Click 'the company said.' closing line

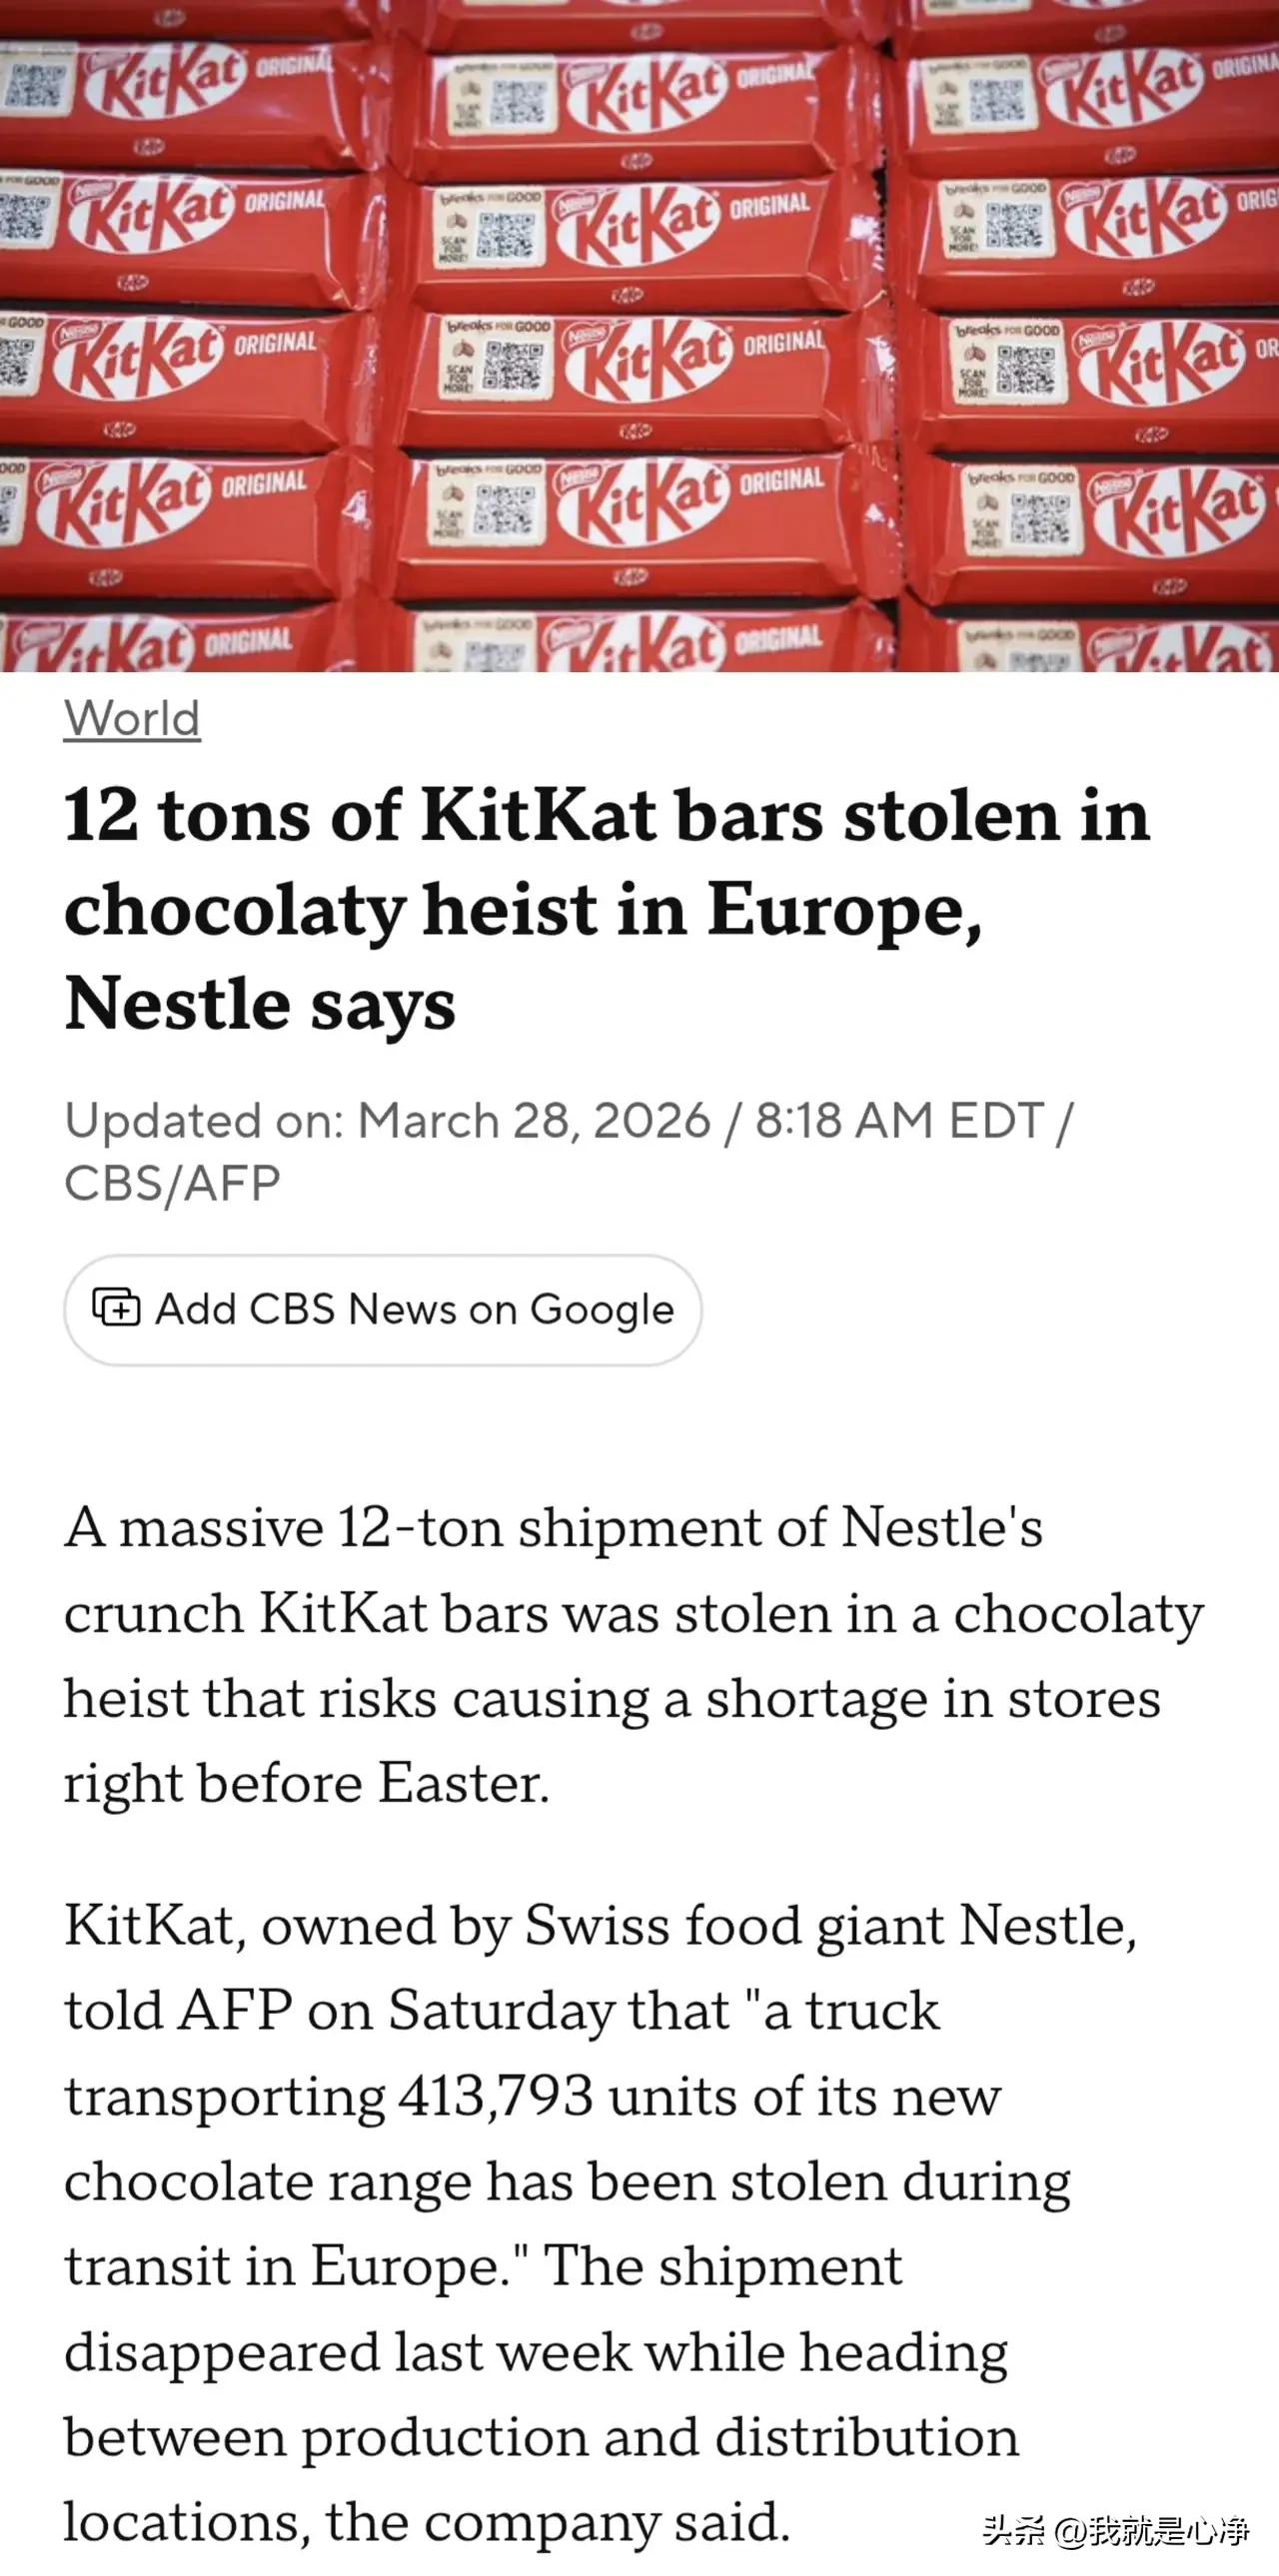click(558, 2522)
